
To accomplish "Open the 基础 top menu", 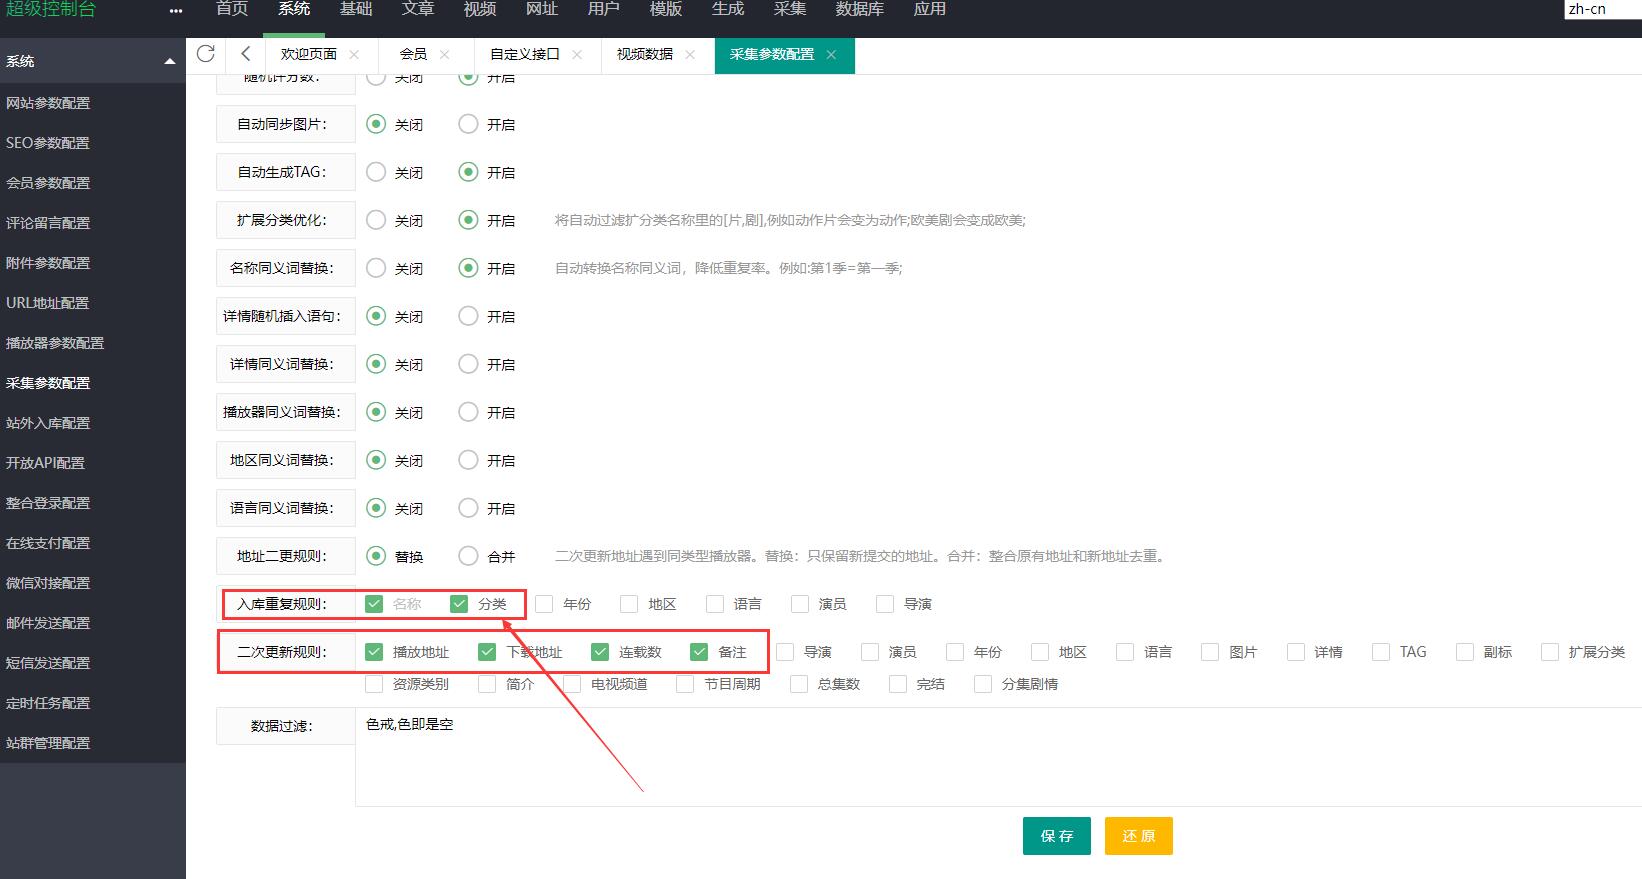I will [356, 9].
